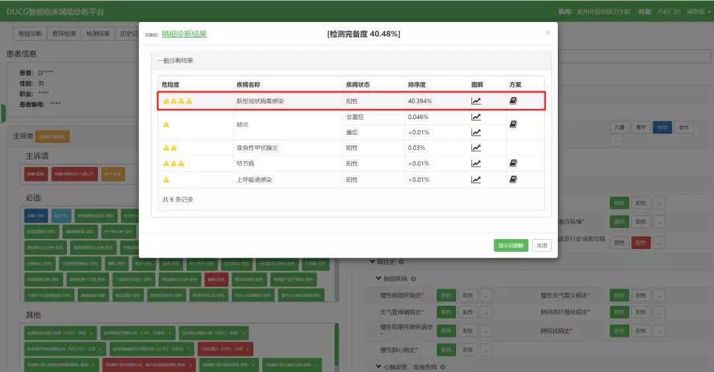
Task: Open user dropdown at header far right
Action: [x=698, y=11]
